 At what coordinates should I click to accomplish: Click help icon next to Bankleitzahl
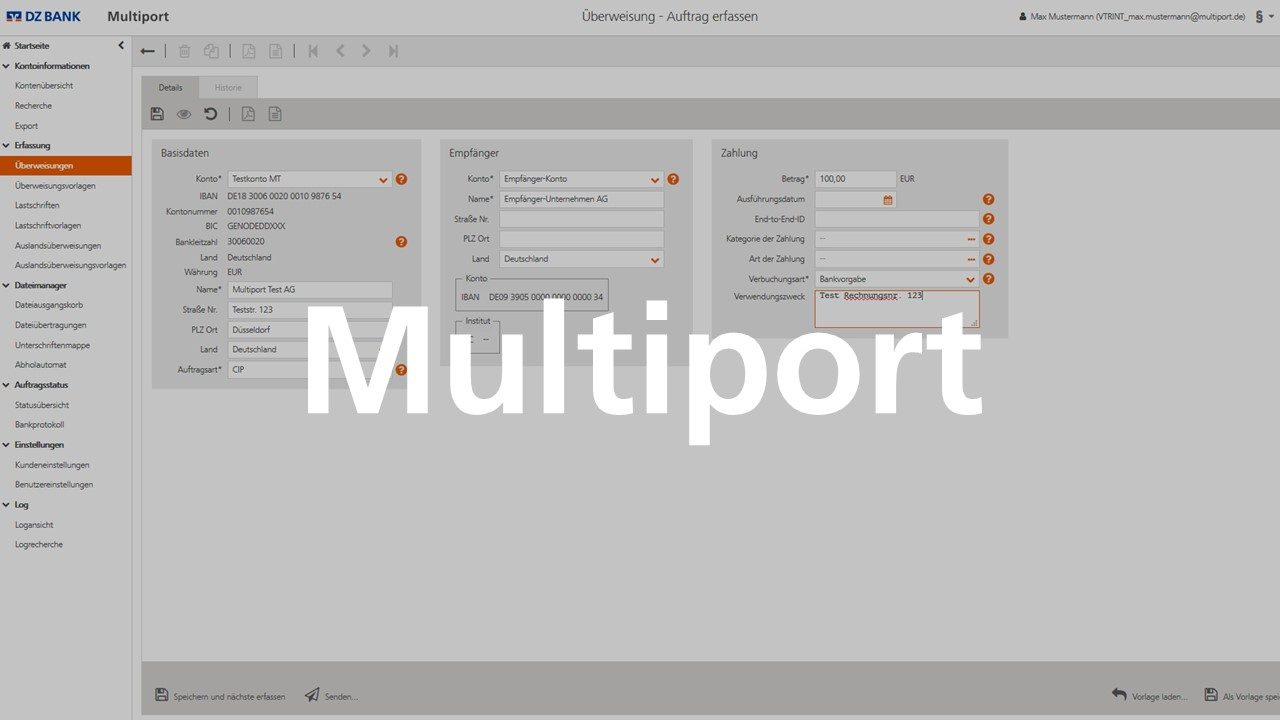tap(401, 242)
